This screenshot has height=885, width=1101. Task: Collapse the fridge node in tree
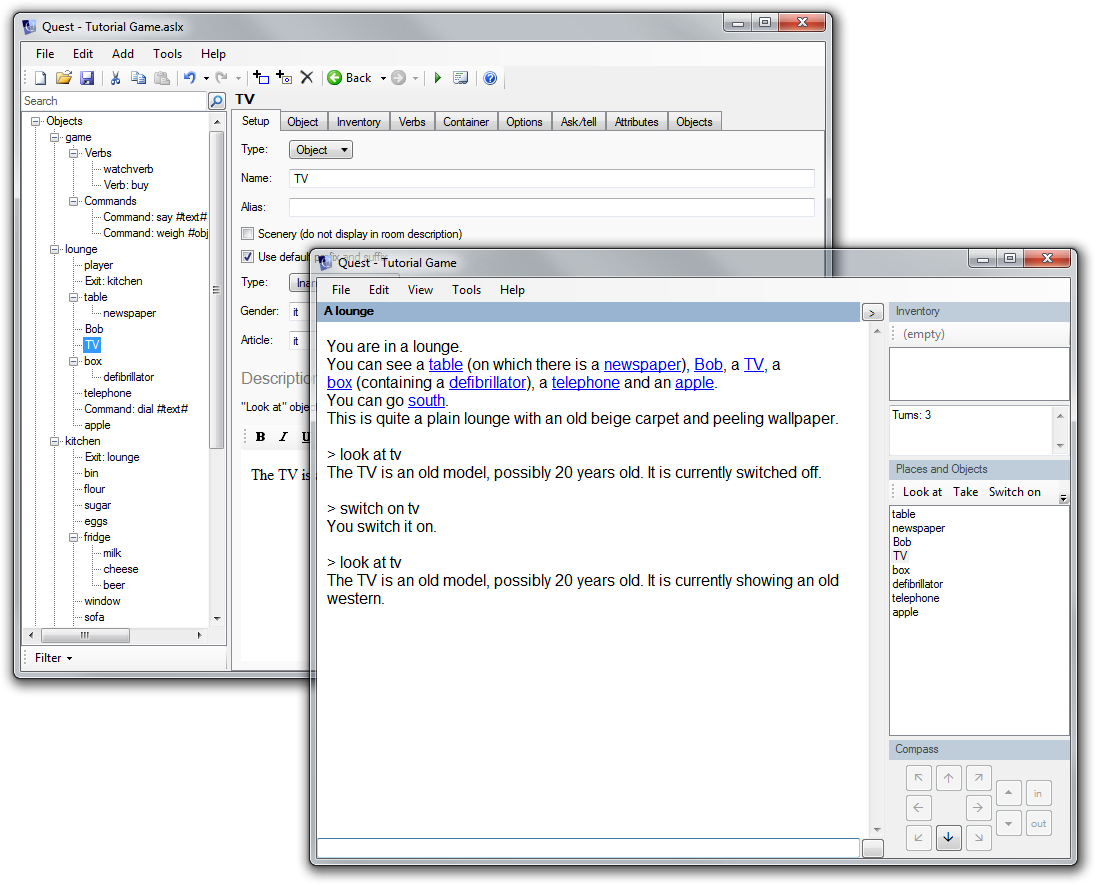tap(74, 537)
